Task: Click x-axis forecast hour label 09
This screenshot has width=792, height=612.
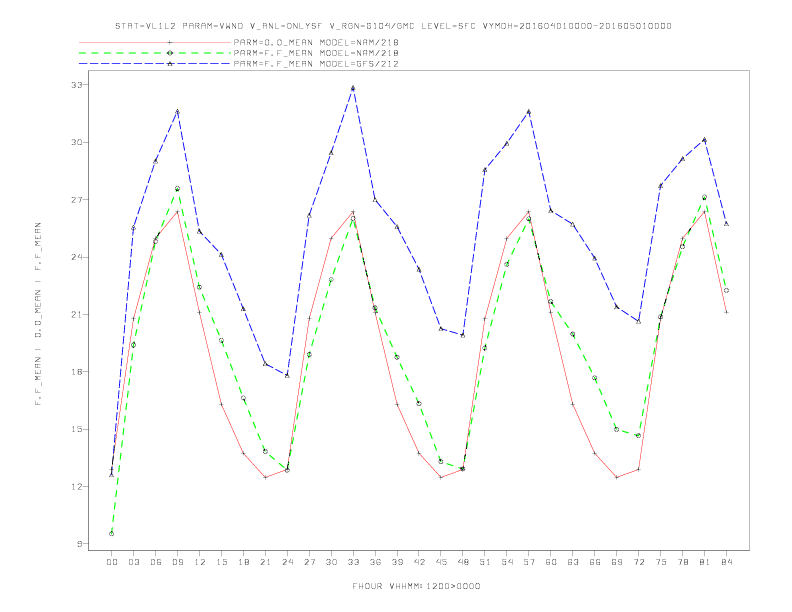Action: point(177,562)
